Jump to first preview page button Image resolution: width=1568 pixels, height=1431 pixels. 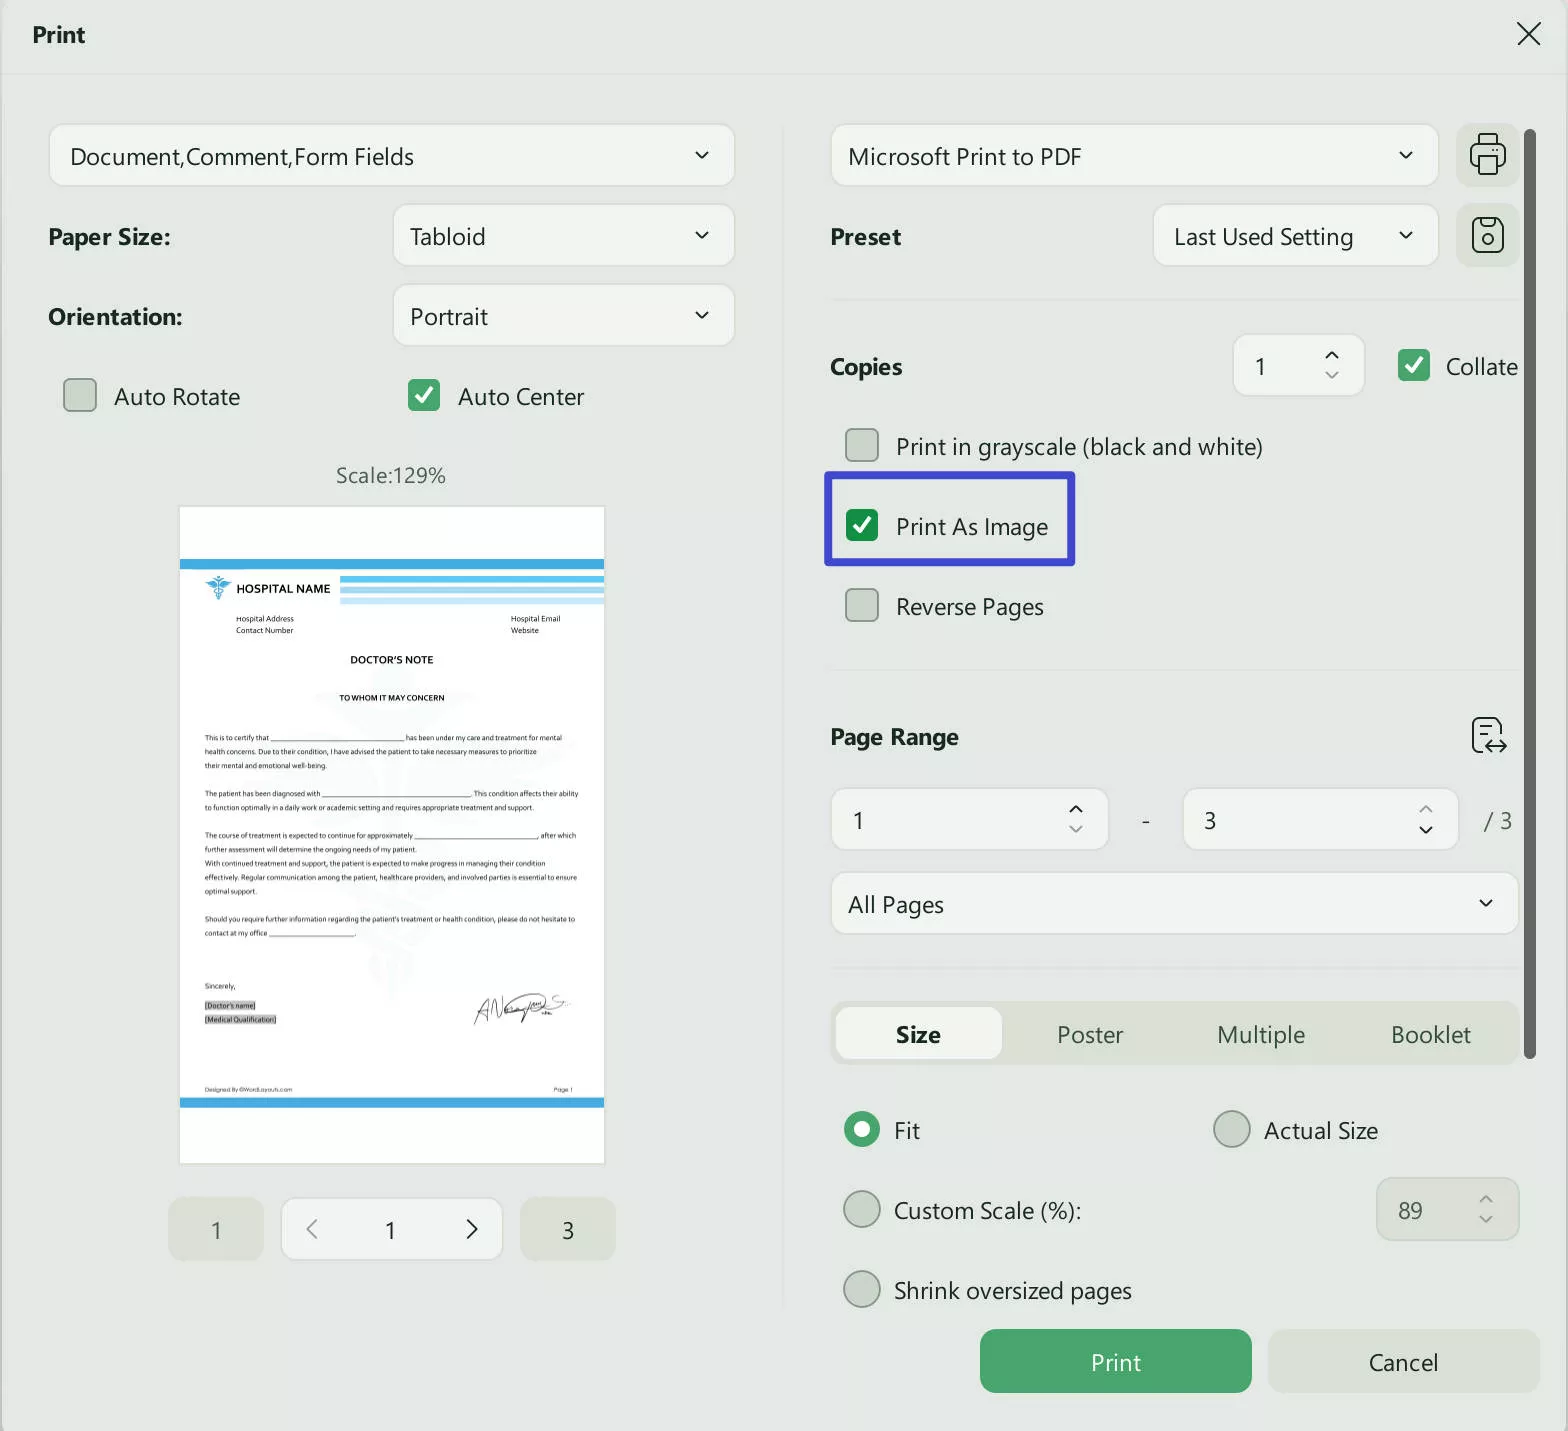click(216, 1229)
